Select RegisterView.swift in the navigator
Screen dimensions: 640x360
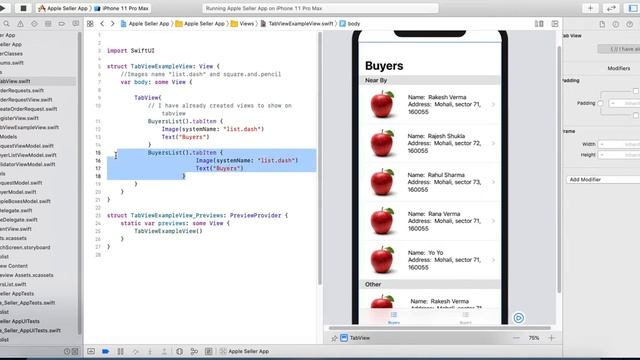pos(20,118)
